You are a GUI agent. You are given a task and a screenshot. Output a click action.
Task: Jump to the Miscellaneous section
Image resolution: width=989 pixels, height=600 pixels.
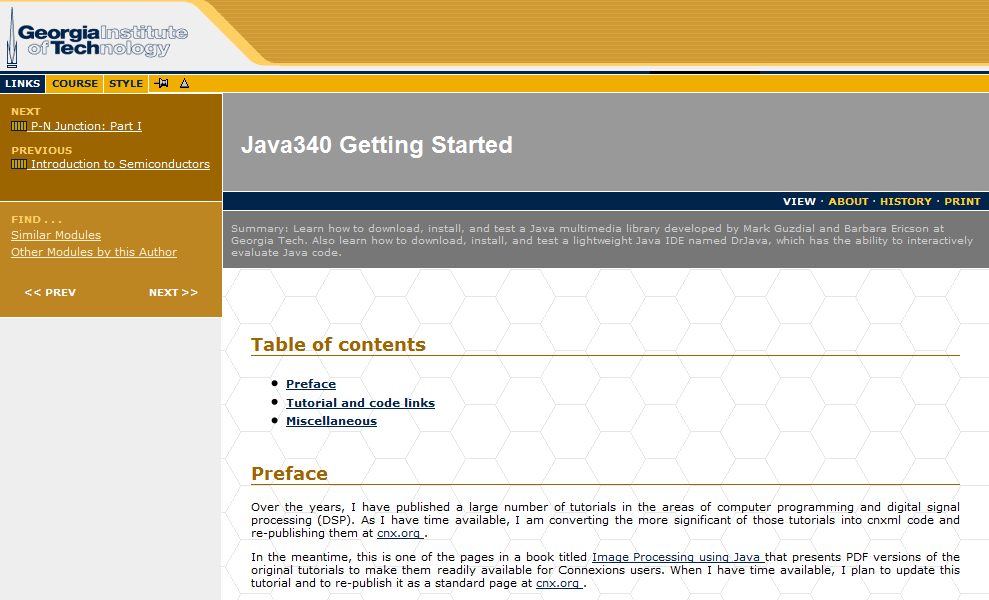click(331, 421)
